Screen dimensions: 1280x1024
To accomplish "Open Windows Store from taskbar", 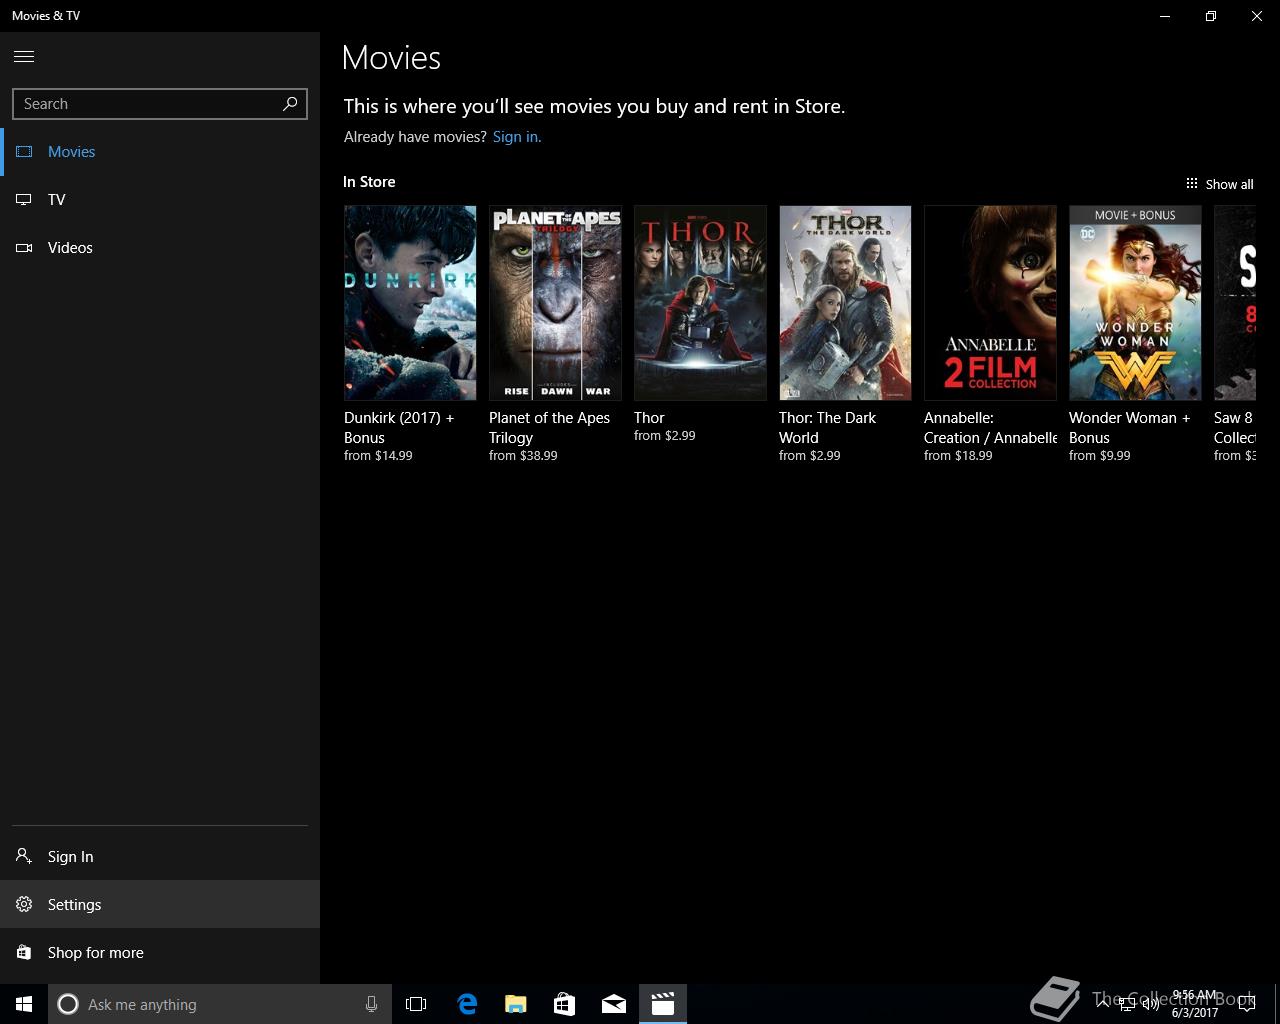I will click(565, 1004).
